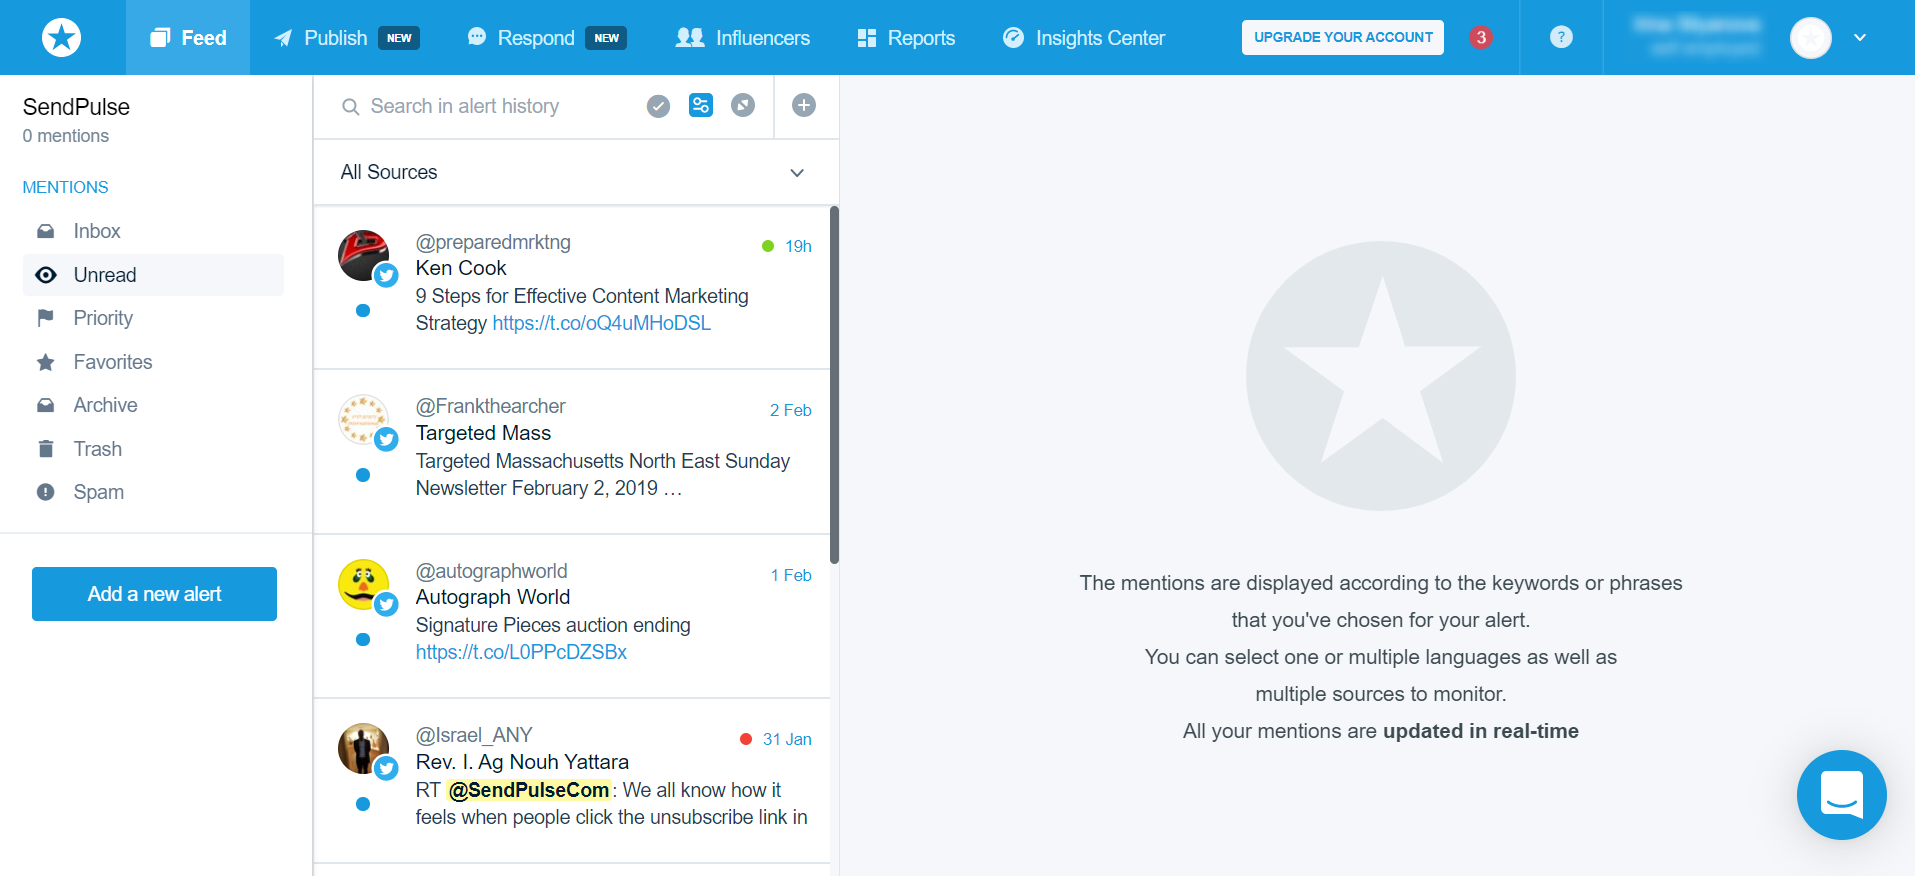Click the checkmark mark-all icon
Image resolution: width=1915 pixels, height=876 pixels.
pyautogui.click(x=658, y=105)
